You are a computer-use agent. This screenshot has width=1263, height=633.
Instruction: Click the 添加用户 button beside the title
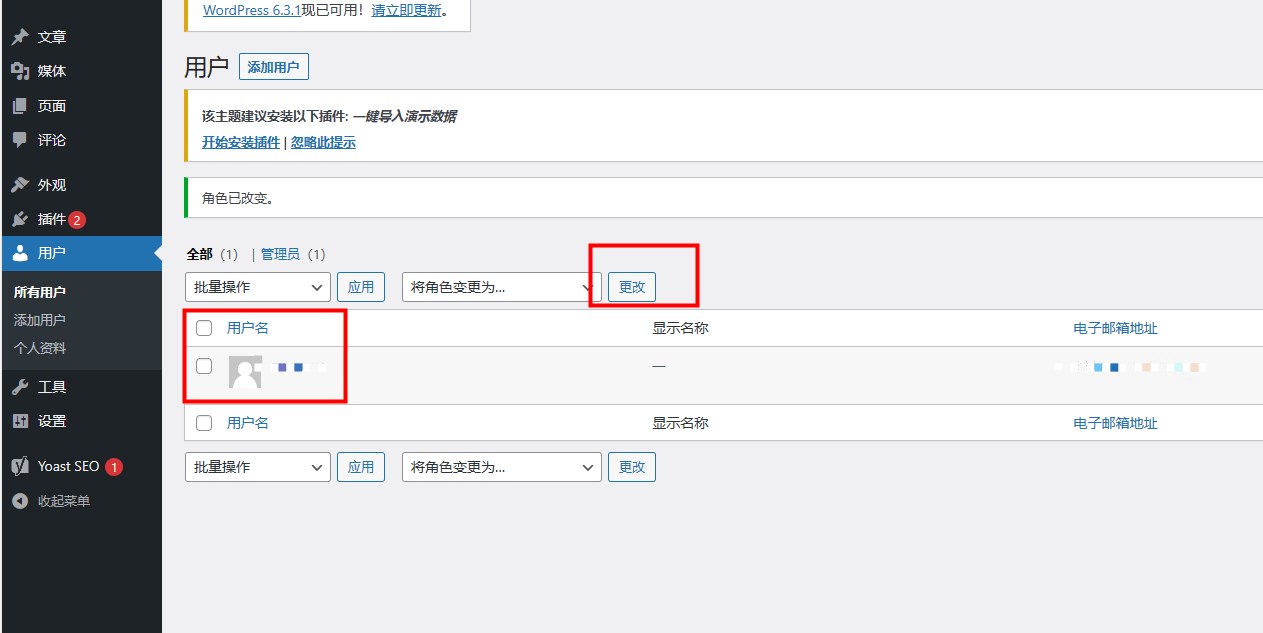[x=274, y=67]
